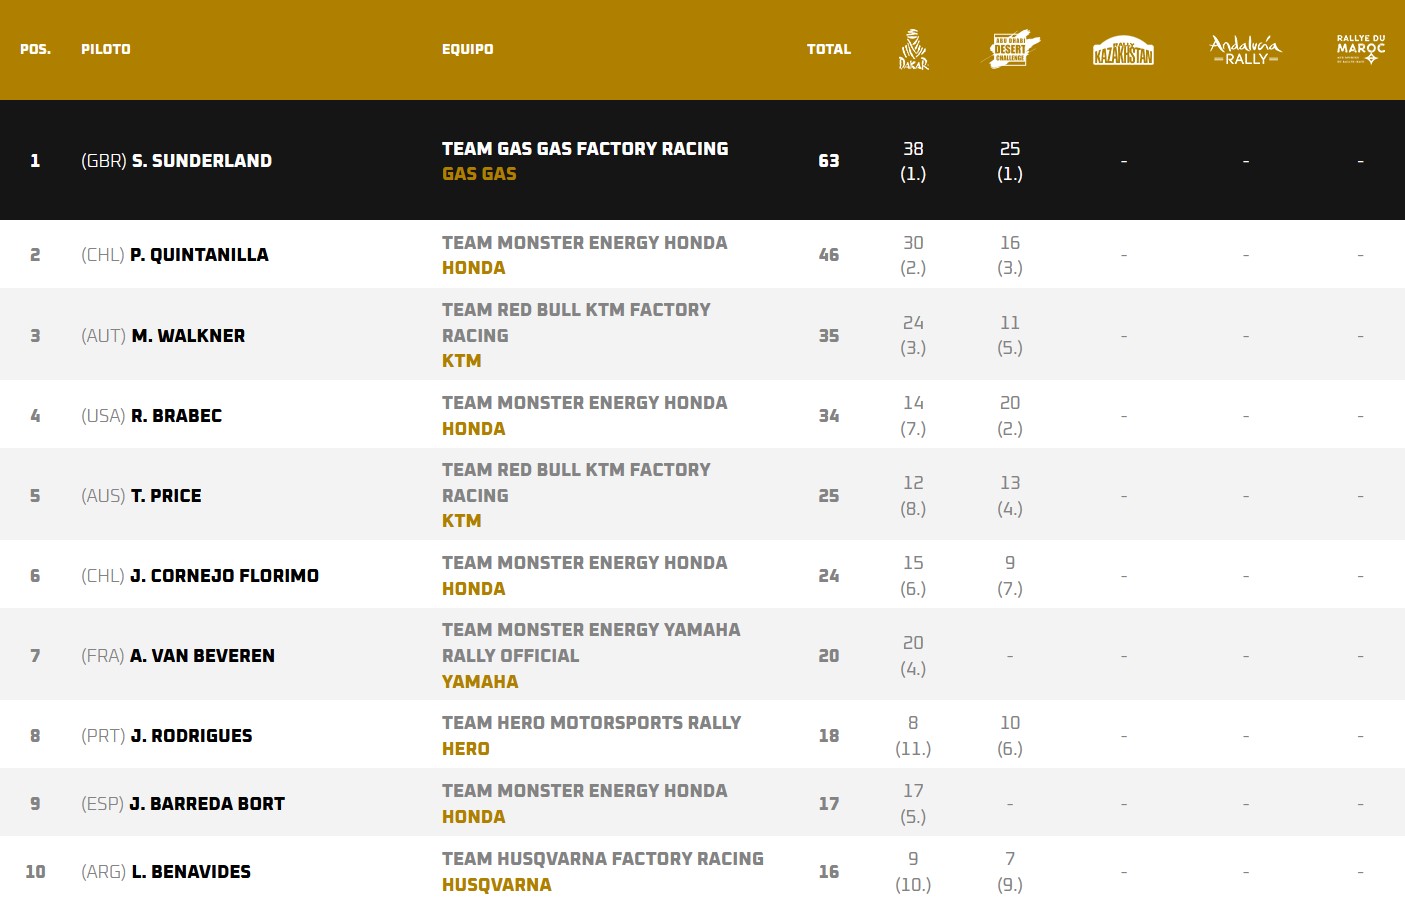Click HERO brand name
The width and height of the screenshot is (1405, 901).
(x=466, y=748)
